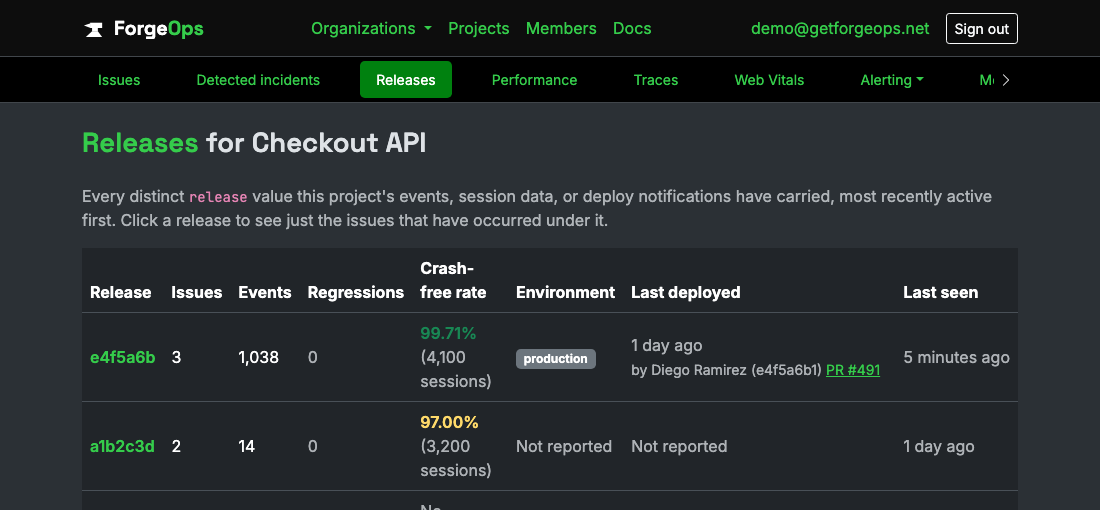Go to Members in top navigation

561,29
